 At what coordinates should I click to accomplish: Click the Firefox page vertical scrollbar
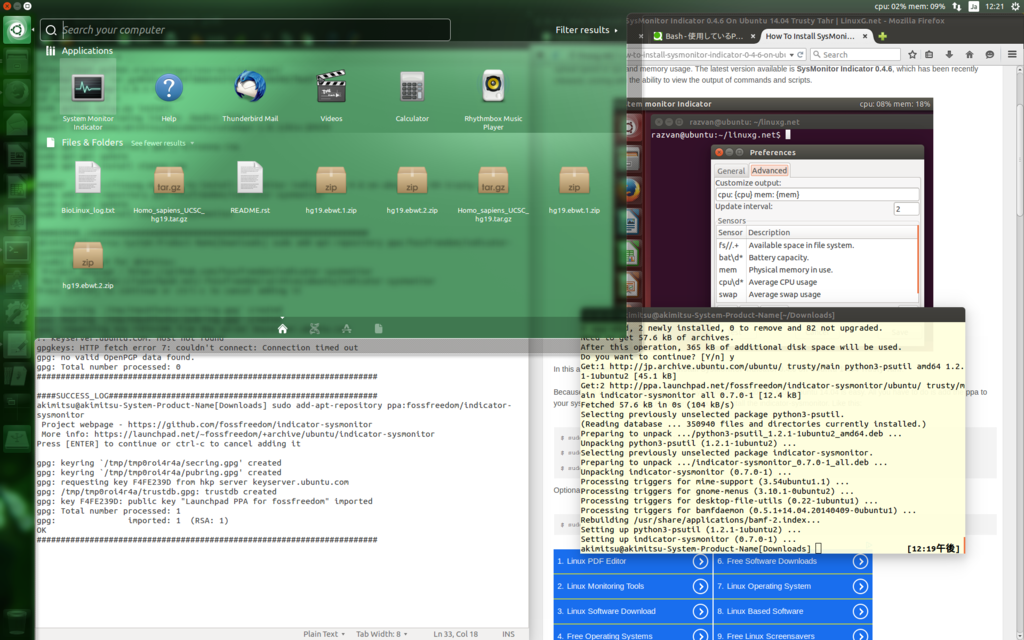click(1020, 160)
